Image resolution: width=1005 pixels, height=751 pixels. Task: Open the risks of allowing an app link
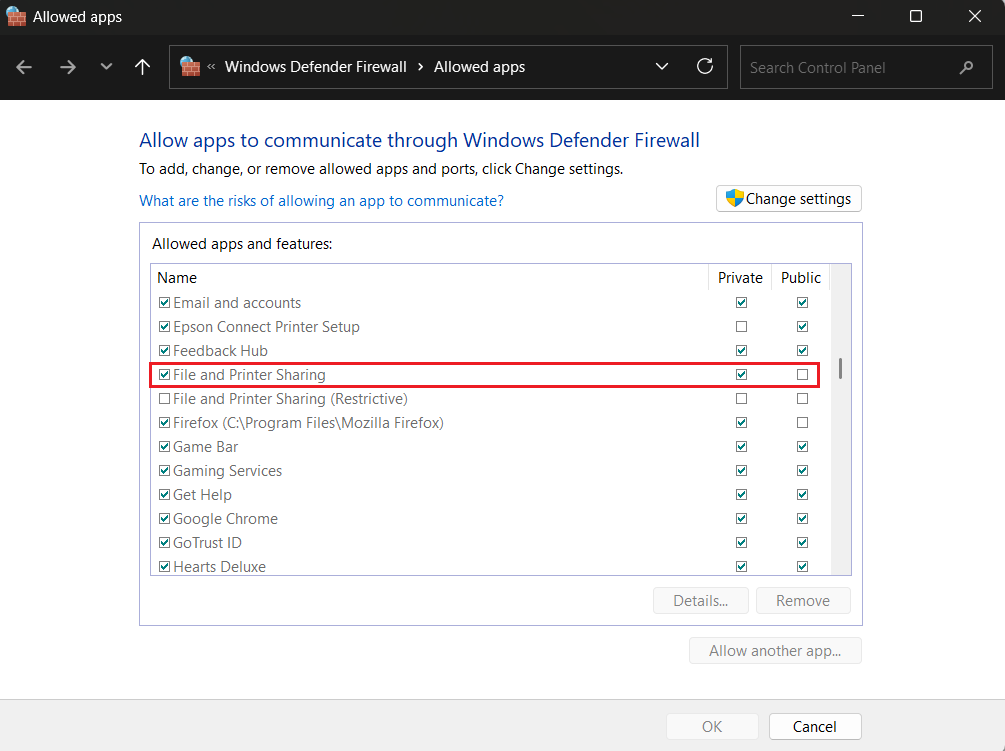coord(321,201)
